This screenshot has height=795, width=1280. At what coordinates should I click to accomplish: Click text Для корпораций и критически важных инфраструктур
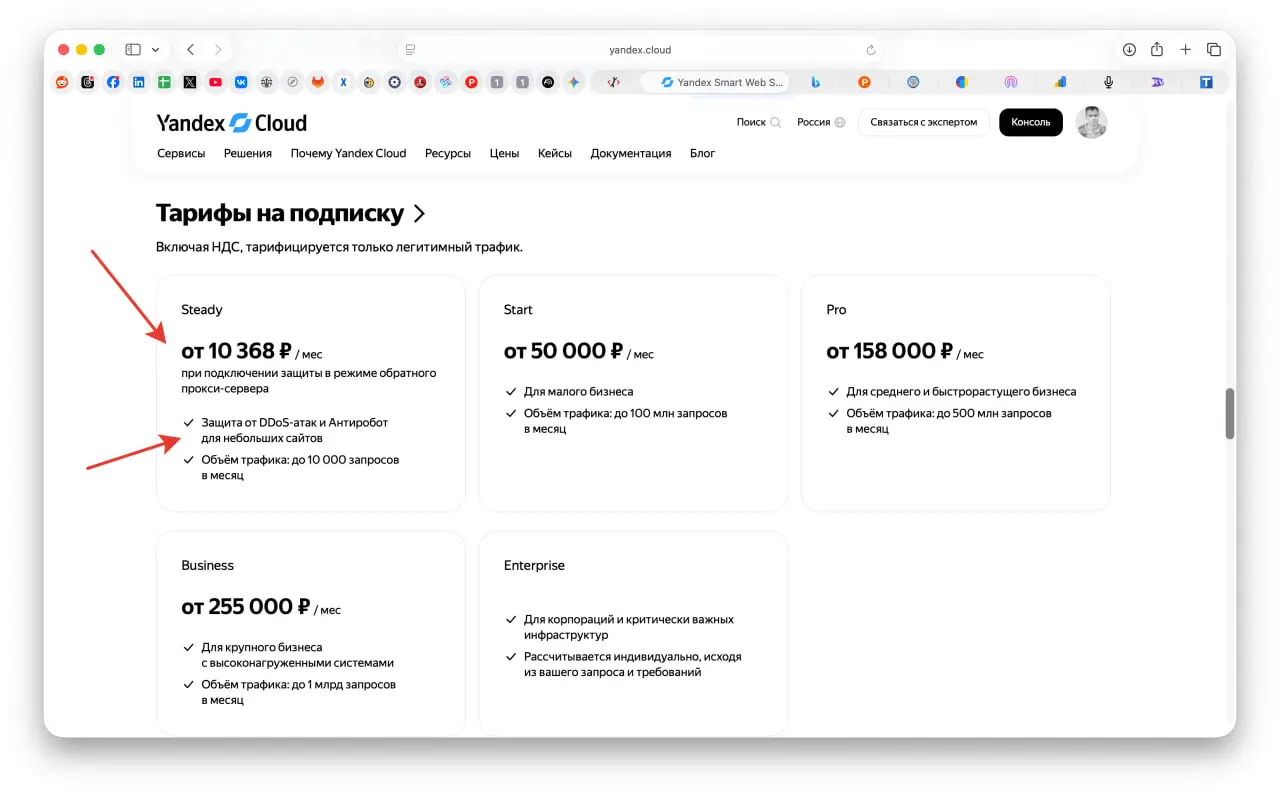point(629,627)
